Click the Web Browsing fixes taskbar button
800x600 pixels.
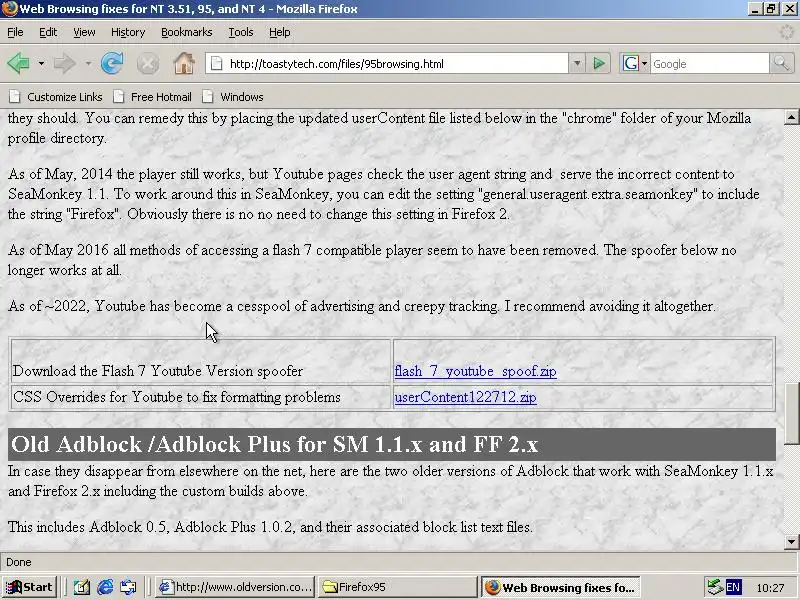560,587
